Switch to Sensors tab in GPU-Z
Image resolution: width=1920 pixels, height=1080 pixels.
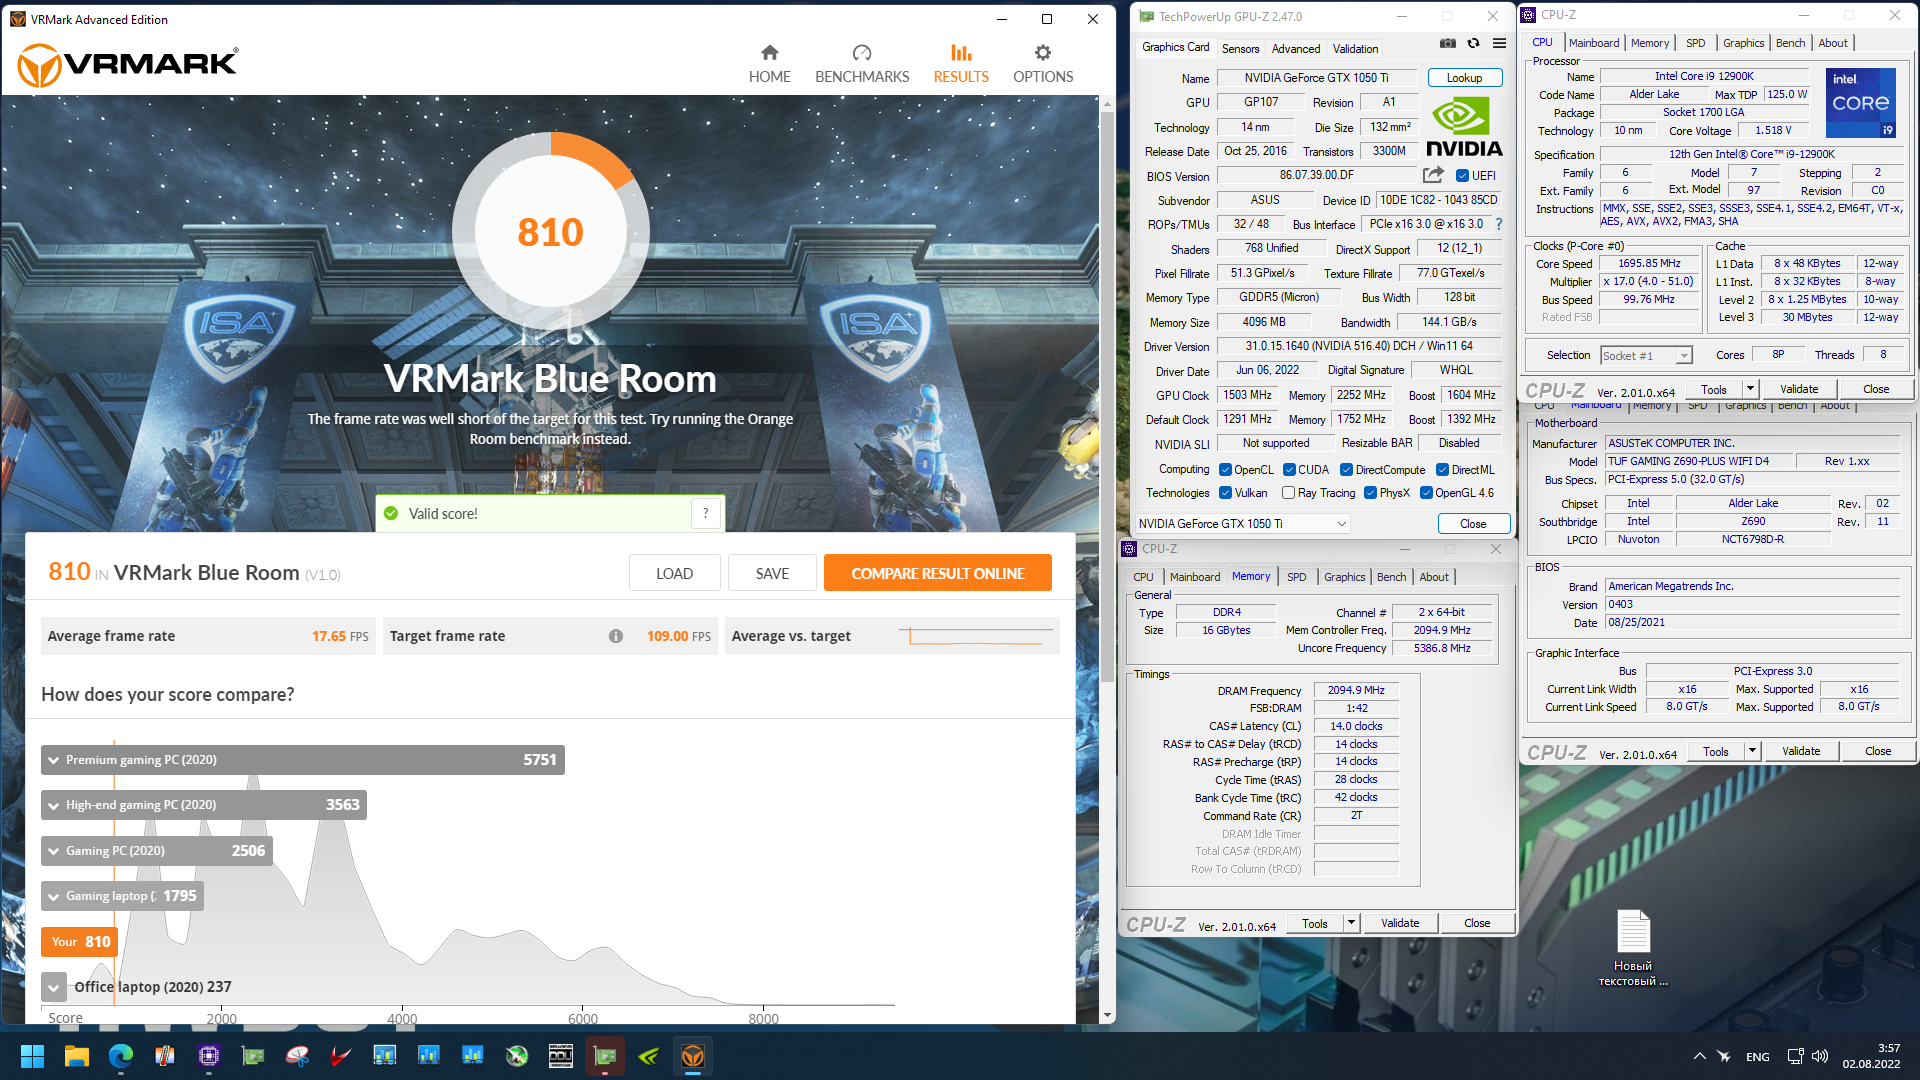click(x=1240, y=48)
